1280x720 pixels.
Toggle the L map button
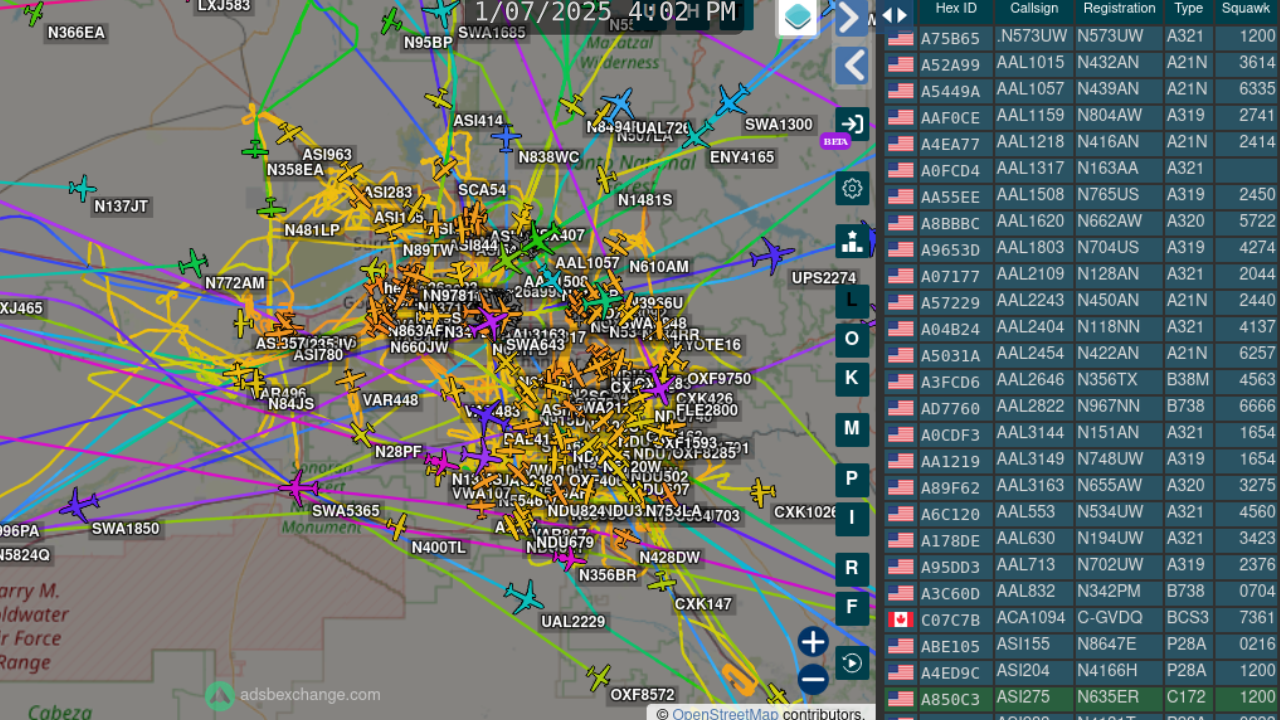852,300
